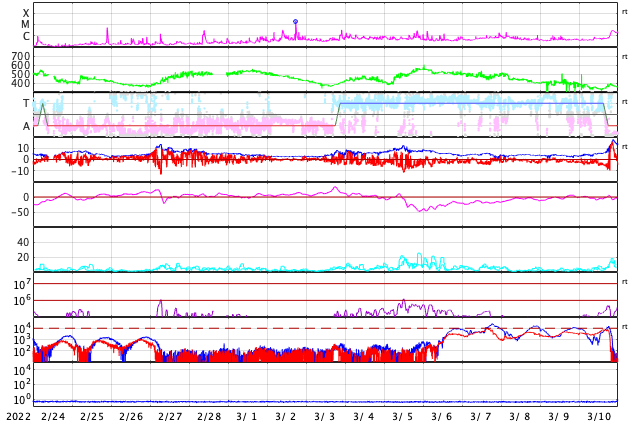
Task: Click the 10^0 axis label on bottom panel
Action: (22, 400)
